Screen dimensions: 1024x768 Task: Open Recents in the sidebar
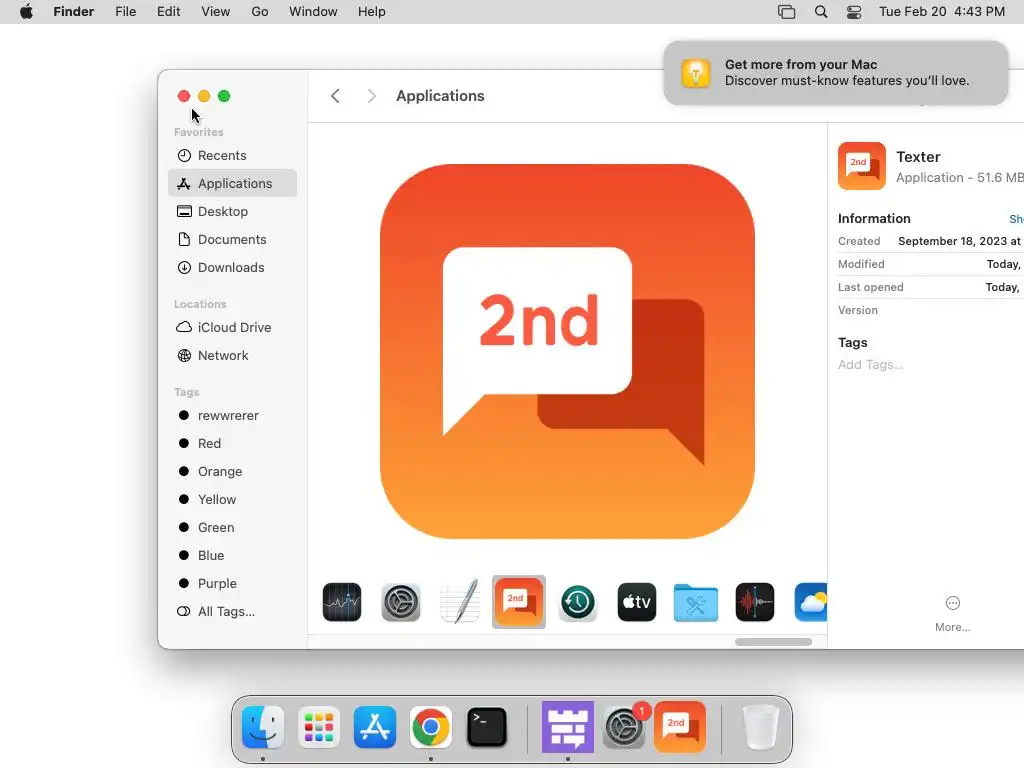(232, 155)
